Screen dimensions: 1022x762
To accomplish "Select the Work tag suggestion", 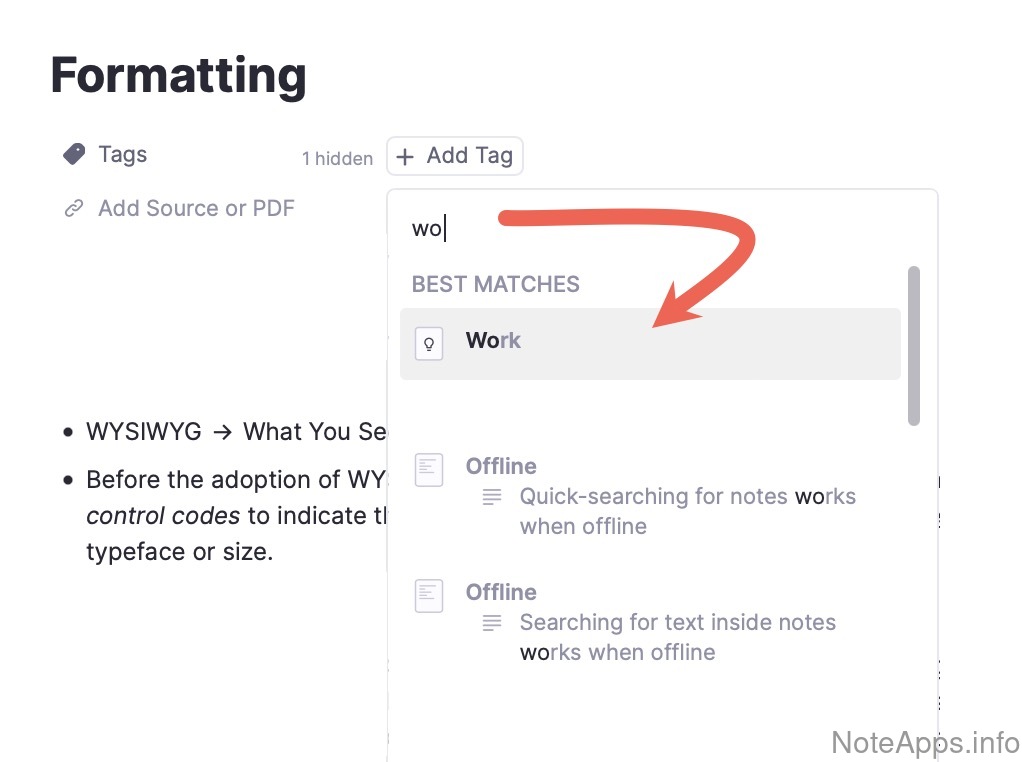I will (x=650, y=343).
